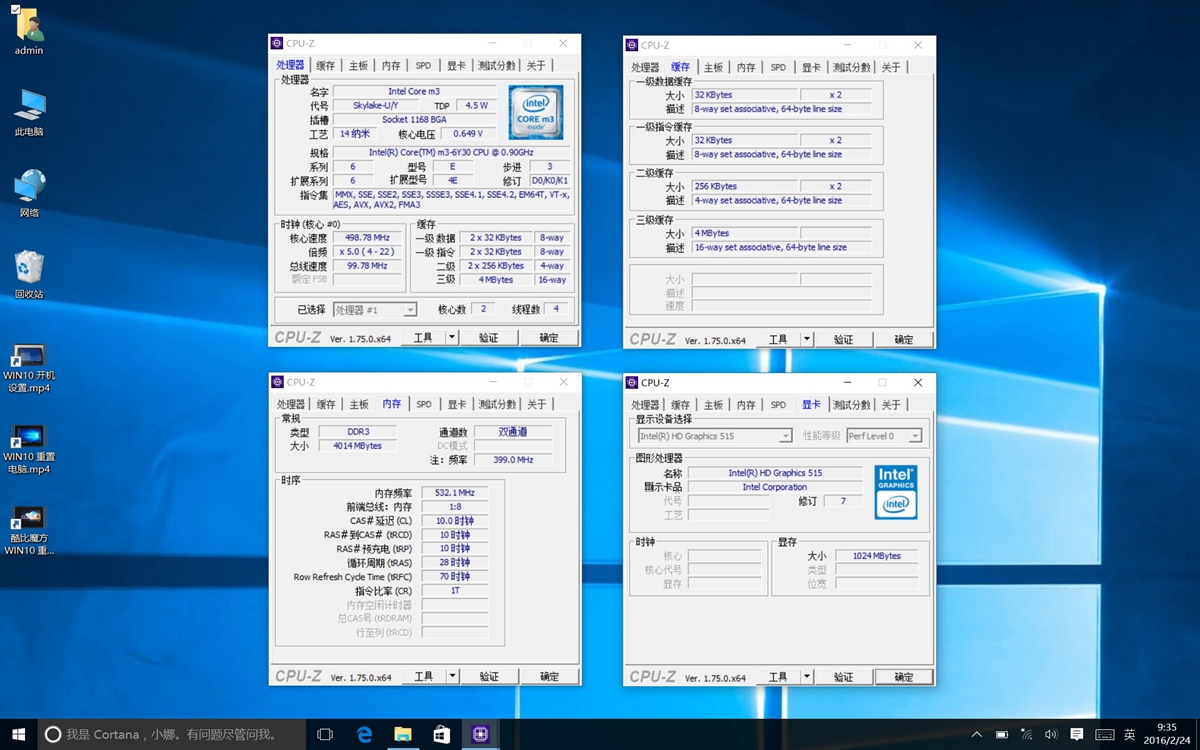Launch Microsoft Edge from the taskbar

364,732
